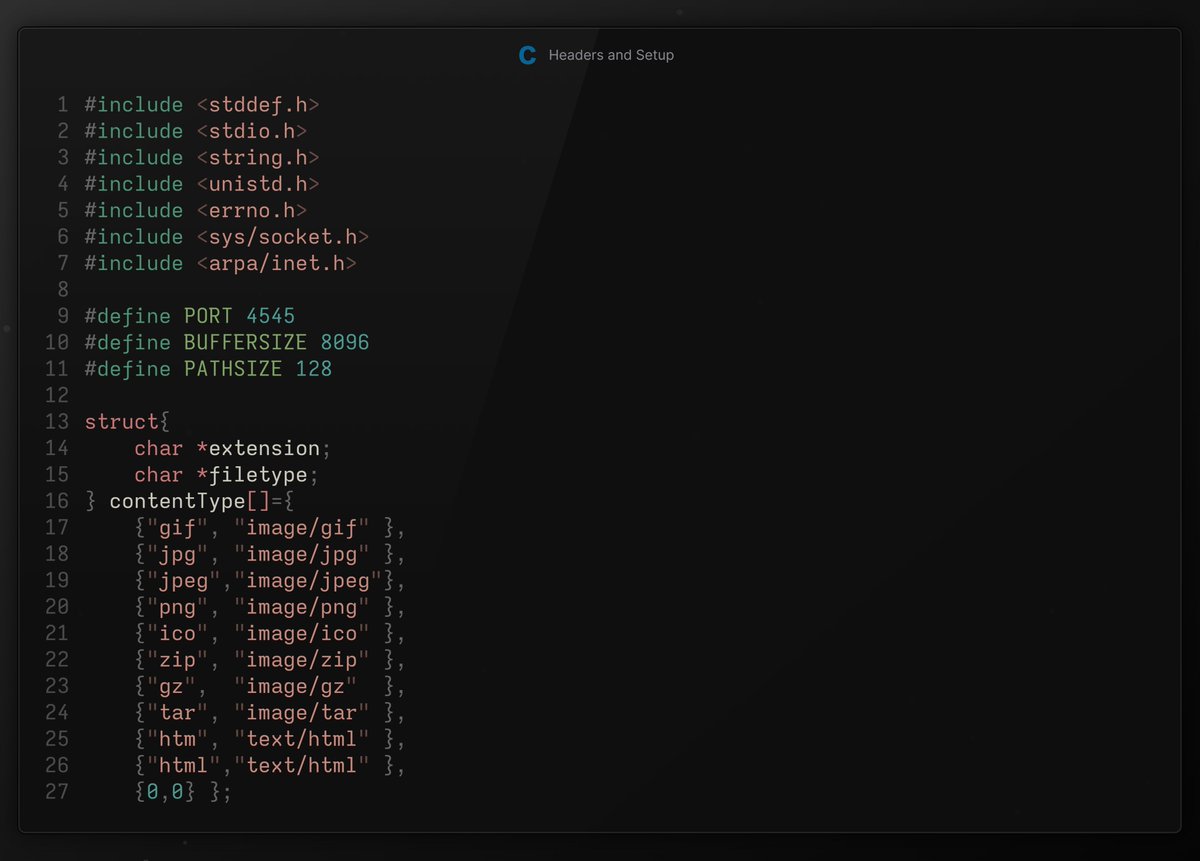Click line number 8 in gutter
The image size is (1200, 861).
(63, 290)
